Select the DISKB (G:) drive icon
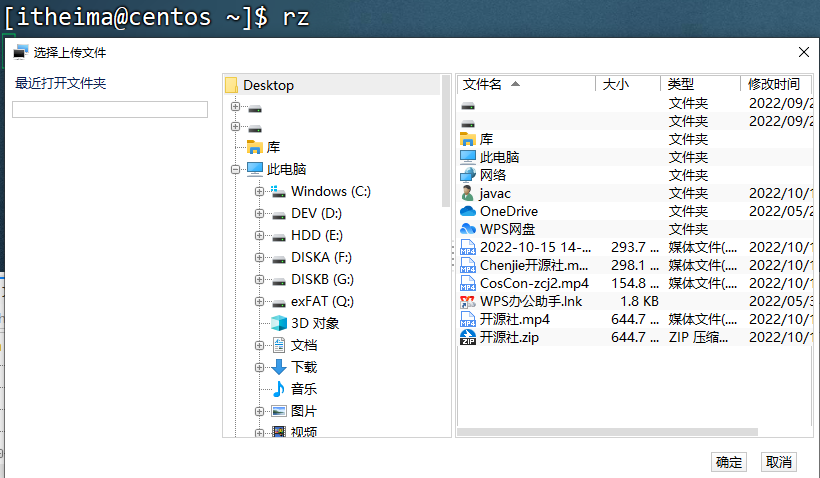Image resolution: width=820 pixels, height=478 pixels. (279, 280)
